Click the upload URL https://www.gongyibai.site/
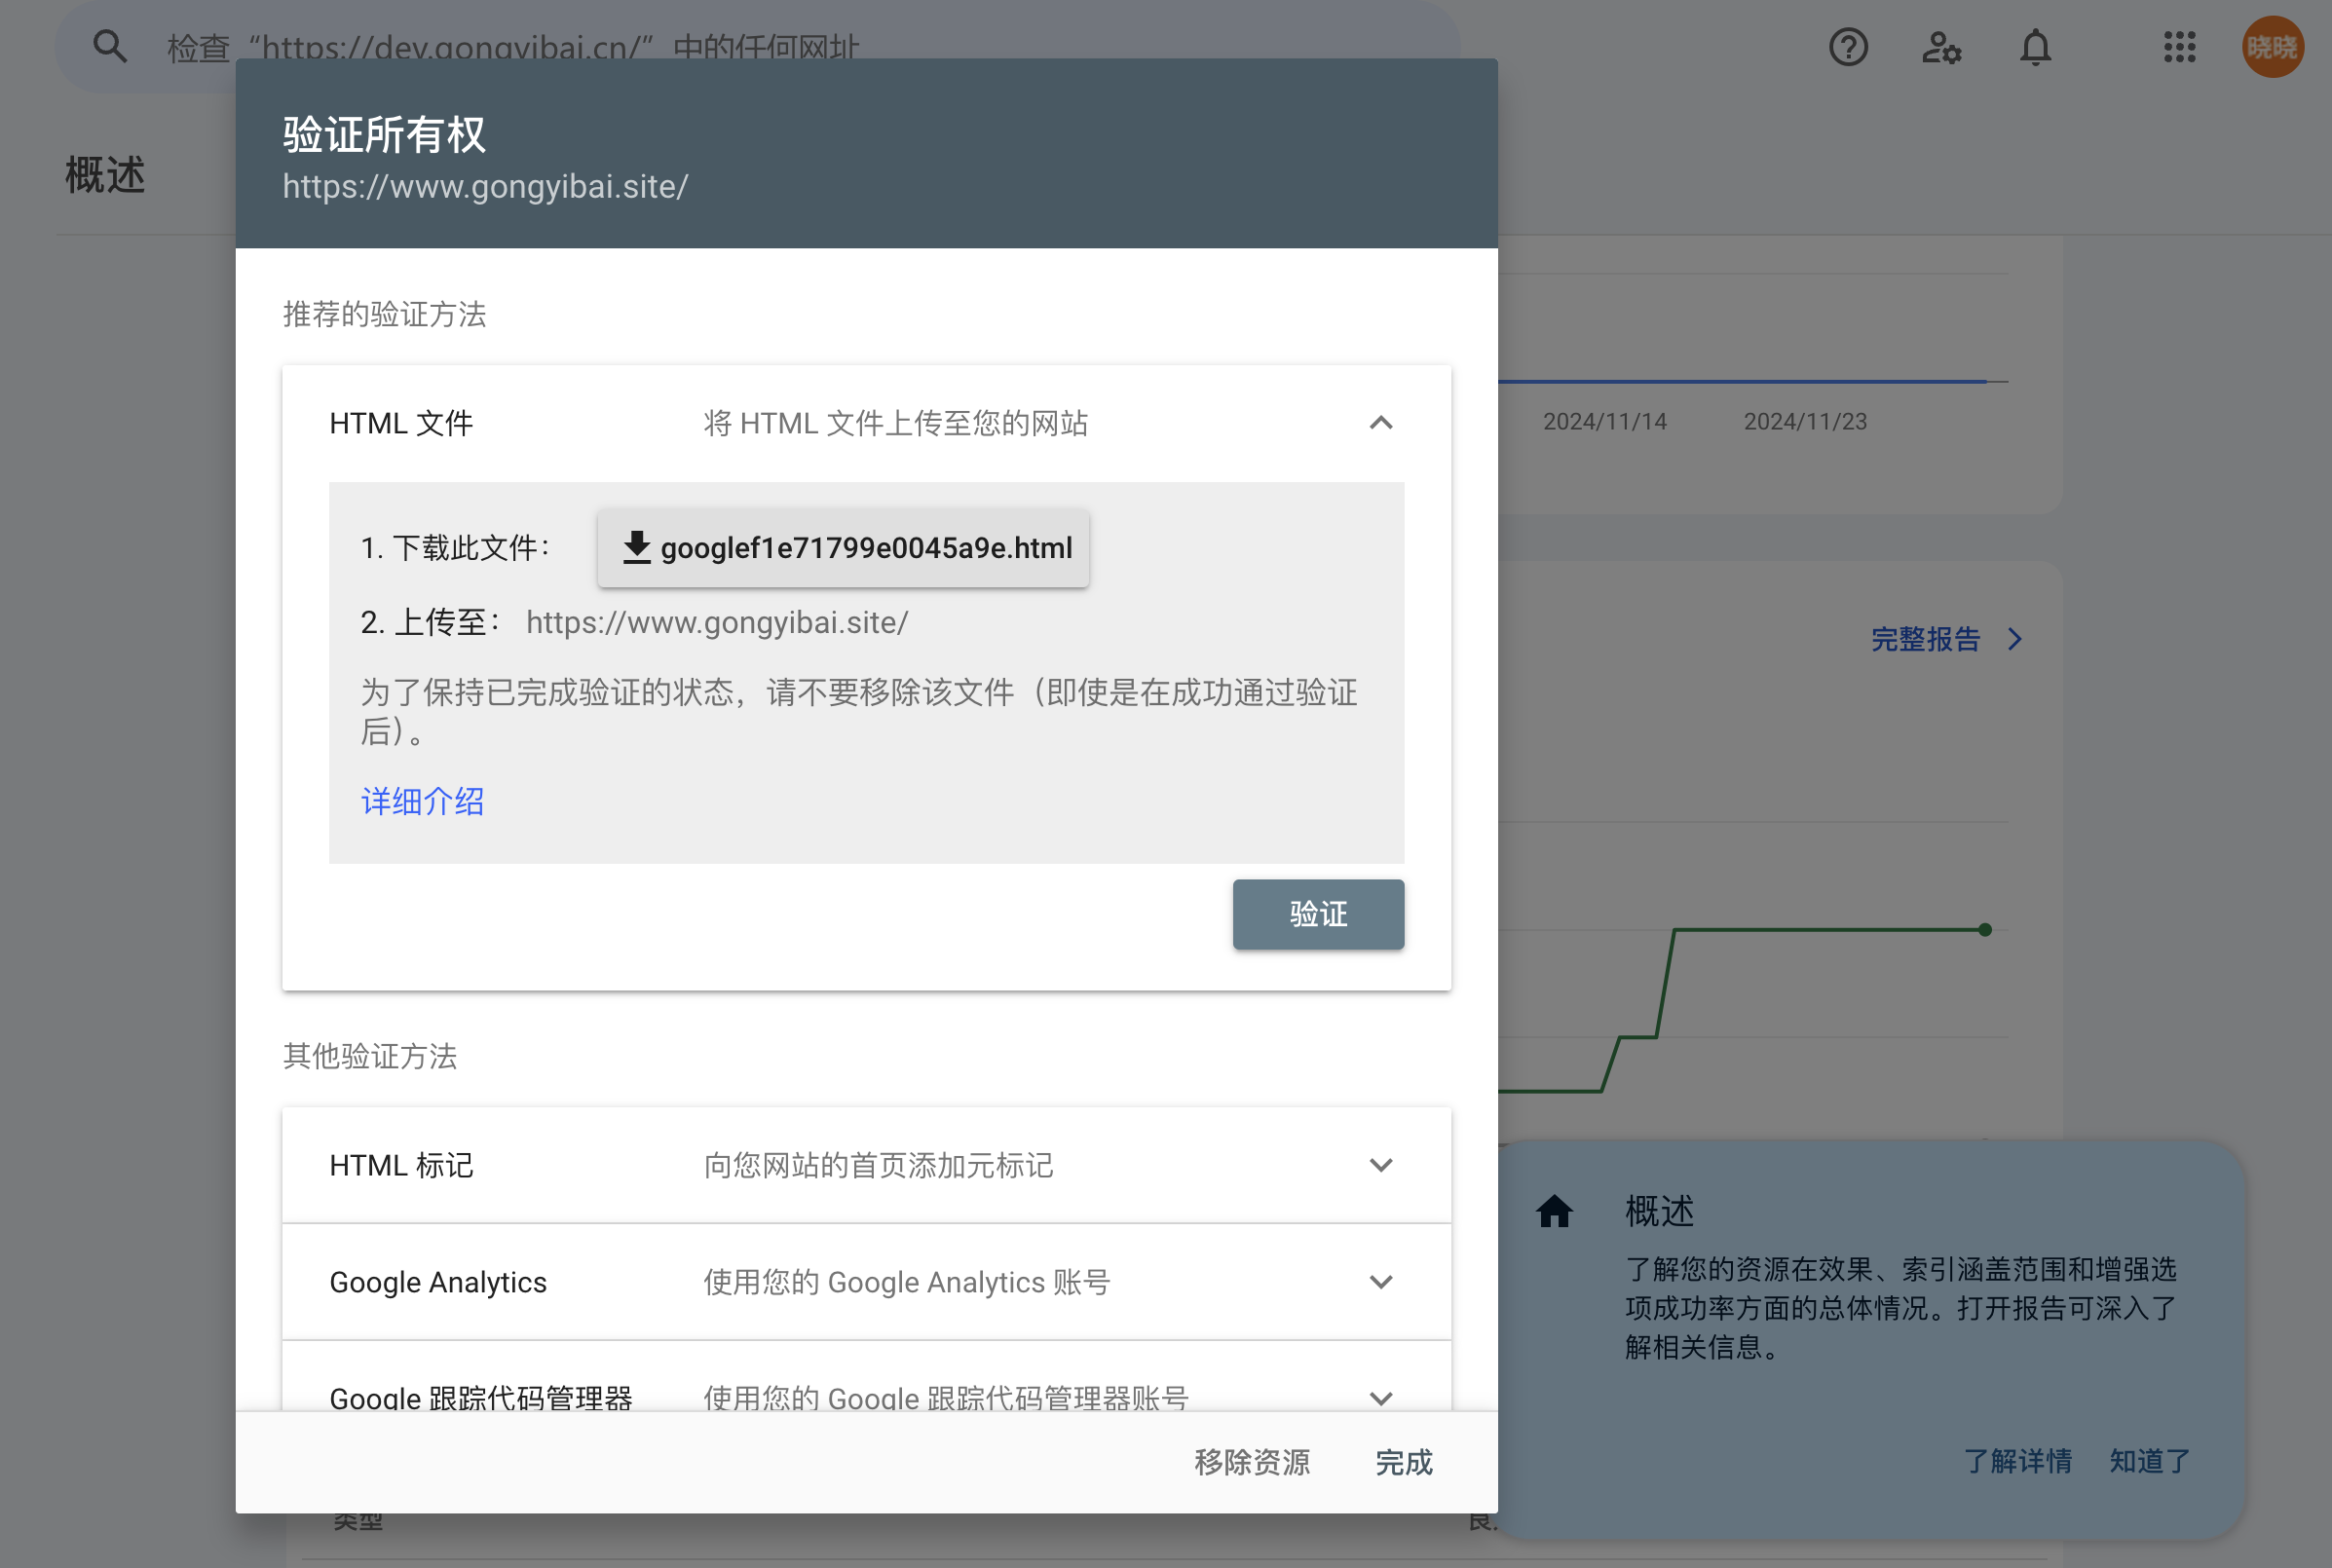Image resolution: width=2332 pixels, height=1568 pixels. (x=717, y=622)
